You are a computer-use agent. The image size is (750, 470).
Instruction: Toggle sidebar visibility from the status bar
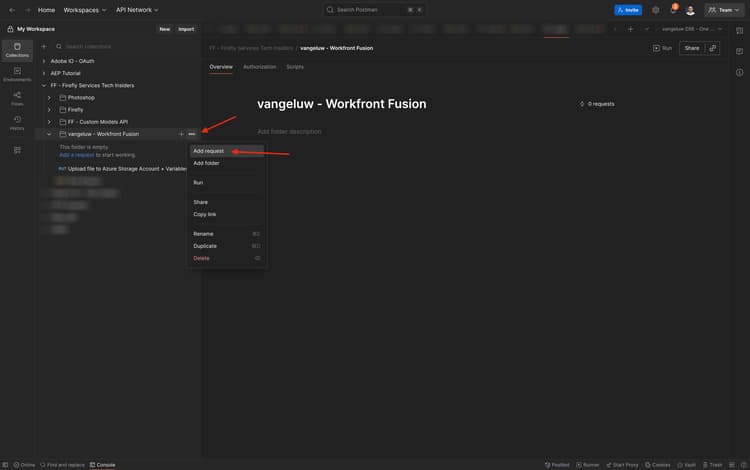[x=5, y=465]
